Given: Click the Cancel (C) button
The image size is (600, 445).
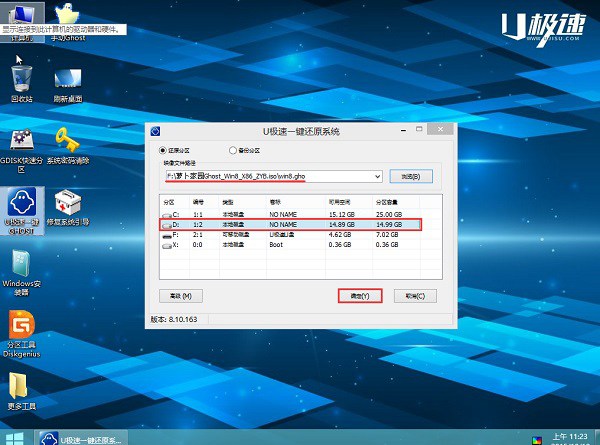Looking at the screenshot, I should tap(415, 296).
